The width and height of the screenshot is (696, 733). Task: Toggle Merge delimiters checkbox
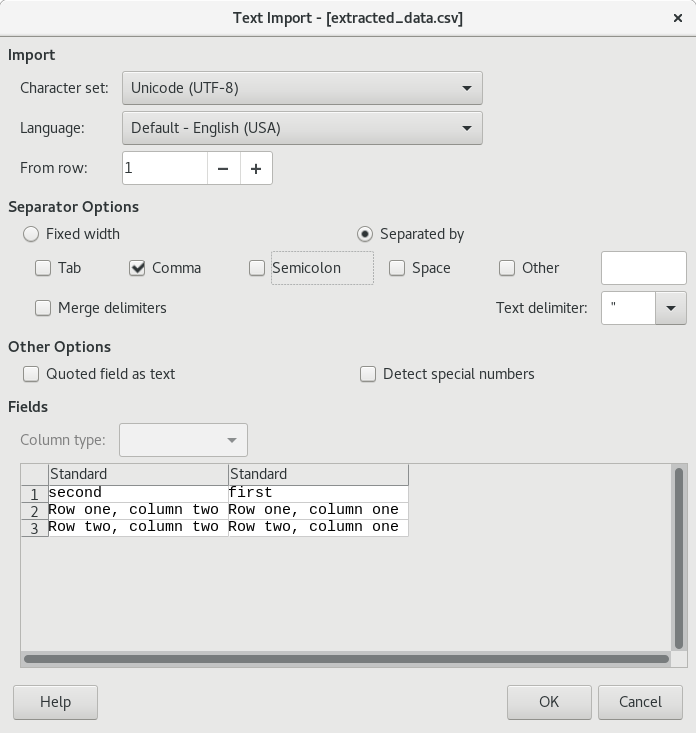43,308
